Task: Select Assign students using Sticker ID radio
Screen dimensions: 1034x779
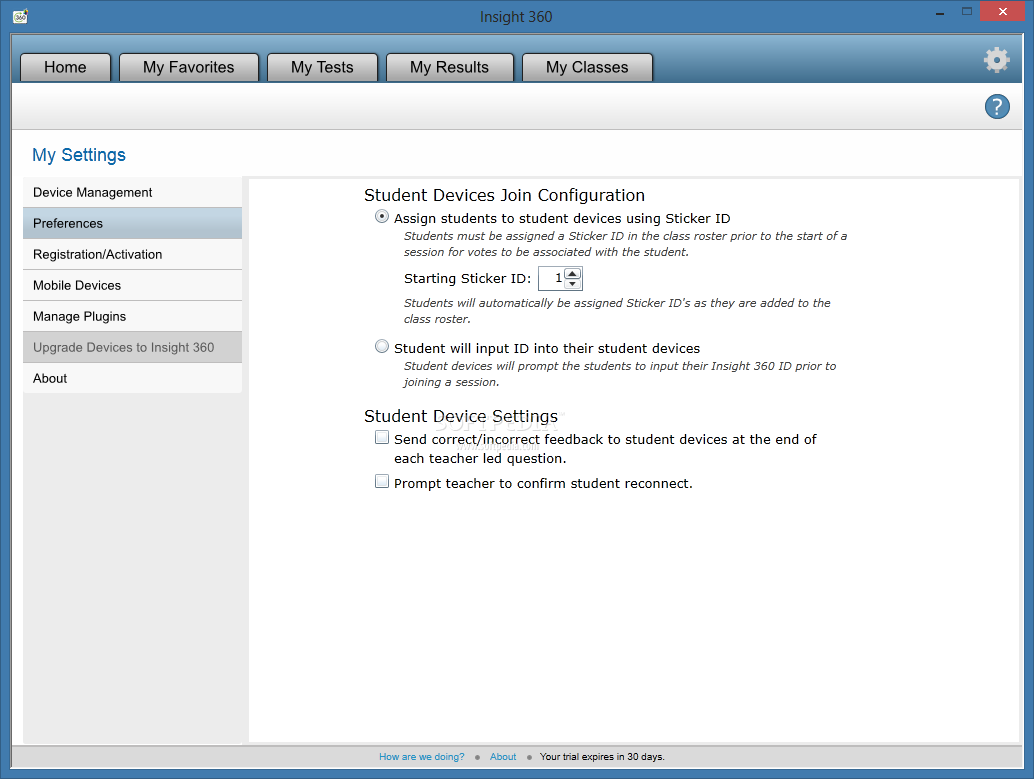Action: (x=382, y=216)
